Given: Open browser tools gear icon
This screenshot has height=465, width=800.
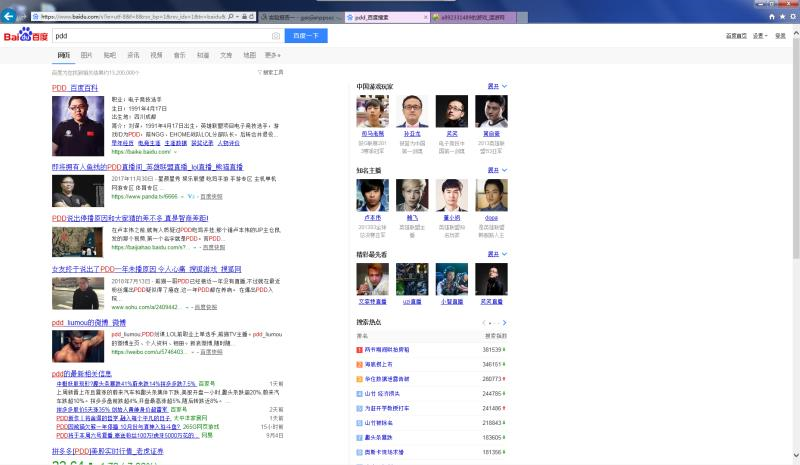Looking at the screenshot, I should [x=793, y=17].
